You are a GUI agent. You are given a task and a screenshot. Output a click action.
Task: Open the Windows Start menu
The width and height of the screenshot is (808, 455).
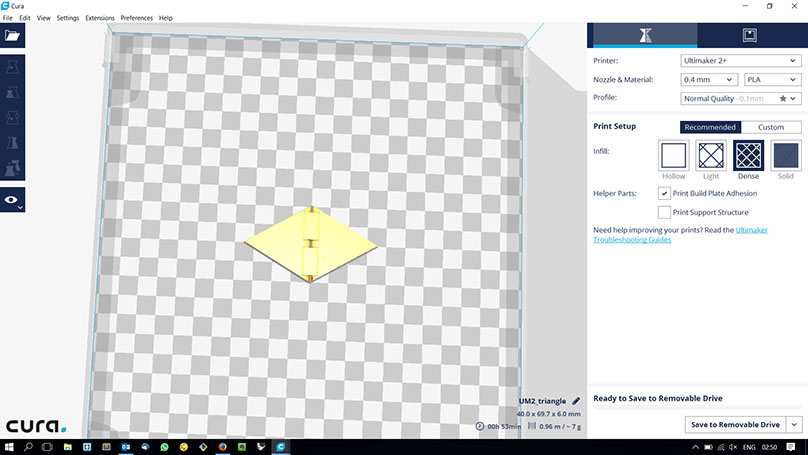click(x=9, y=447)
